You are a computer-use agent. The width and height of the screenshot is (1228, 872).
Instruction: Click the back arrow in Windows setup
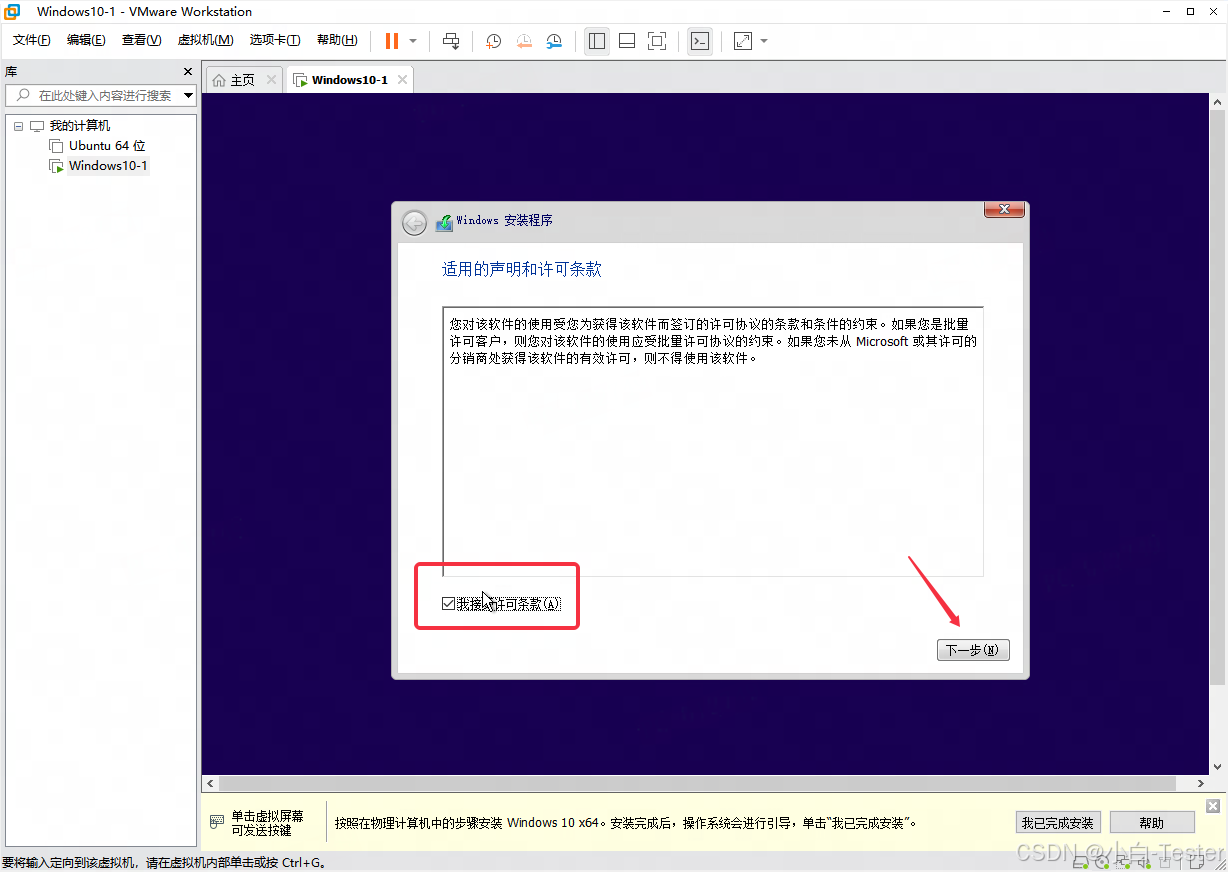pos(414,223)
